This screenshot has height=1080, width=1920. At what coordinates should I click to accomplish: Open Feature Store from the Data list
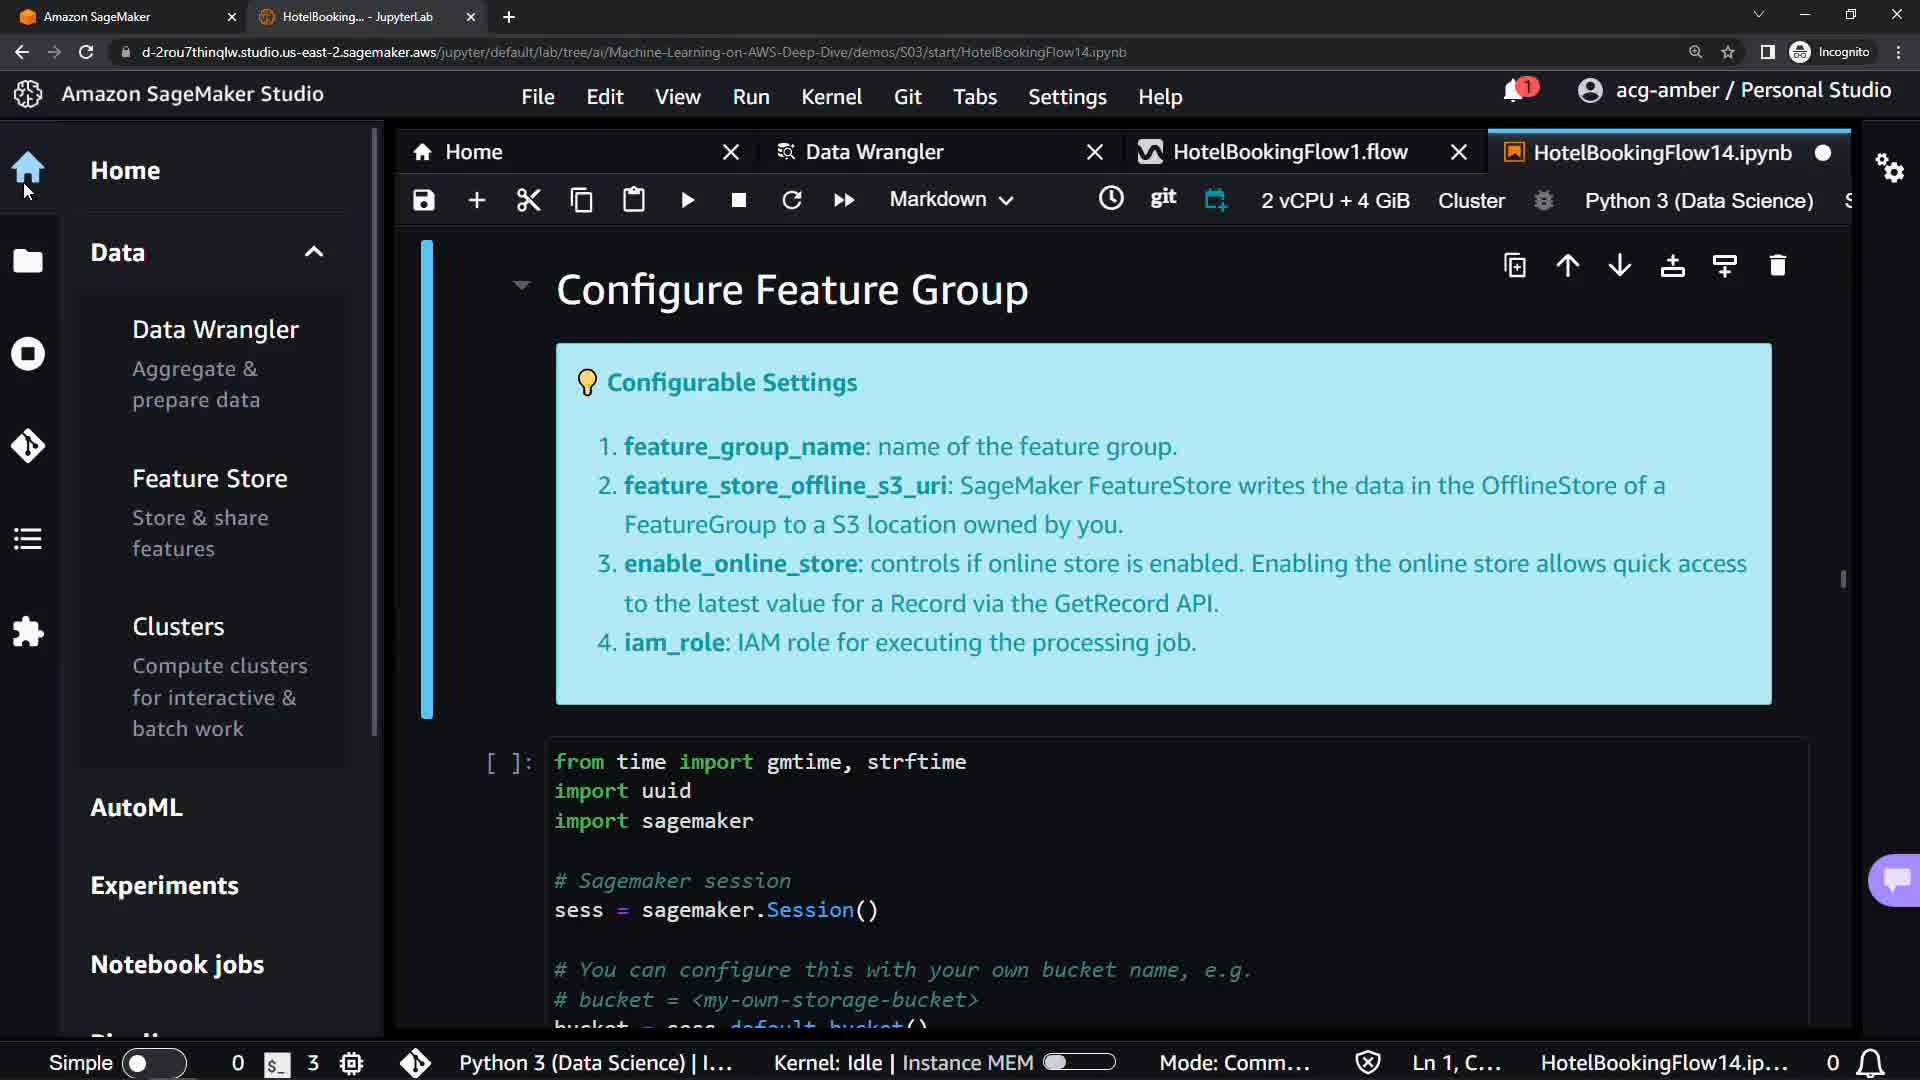tap(210, 479)
